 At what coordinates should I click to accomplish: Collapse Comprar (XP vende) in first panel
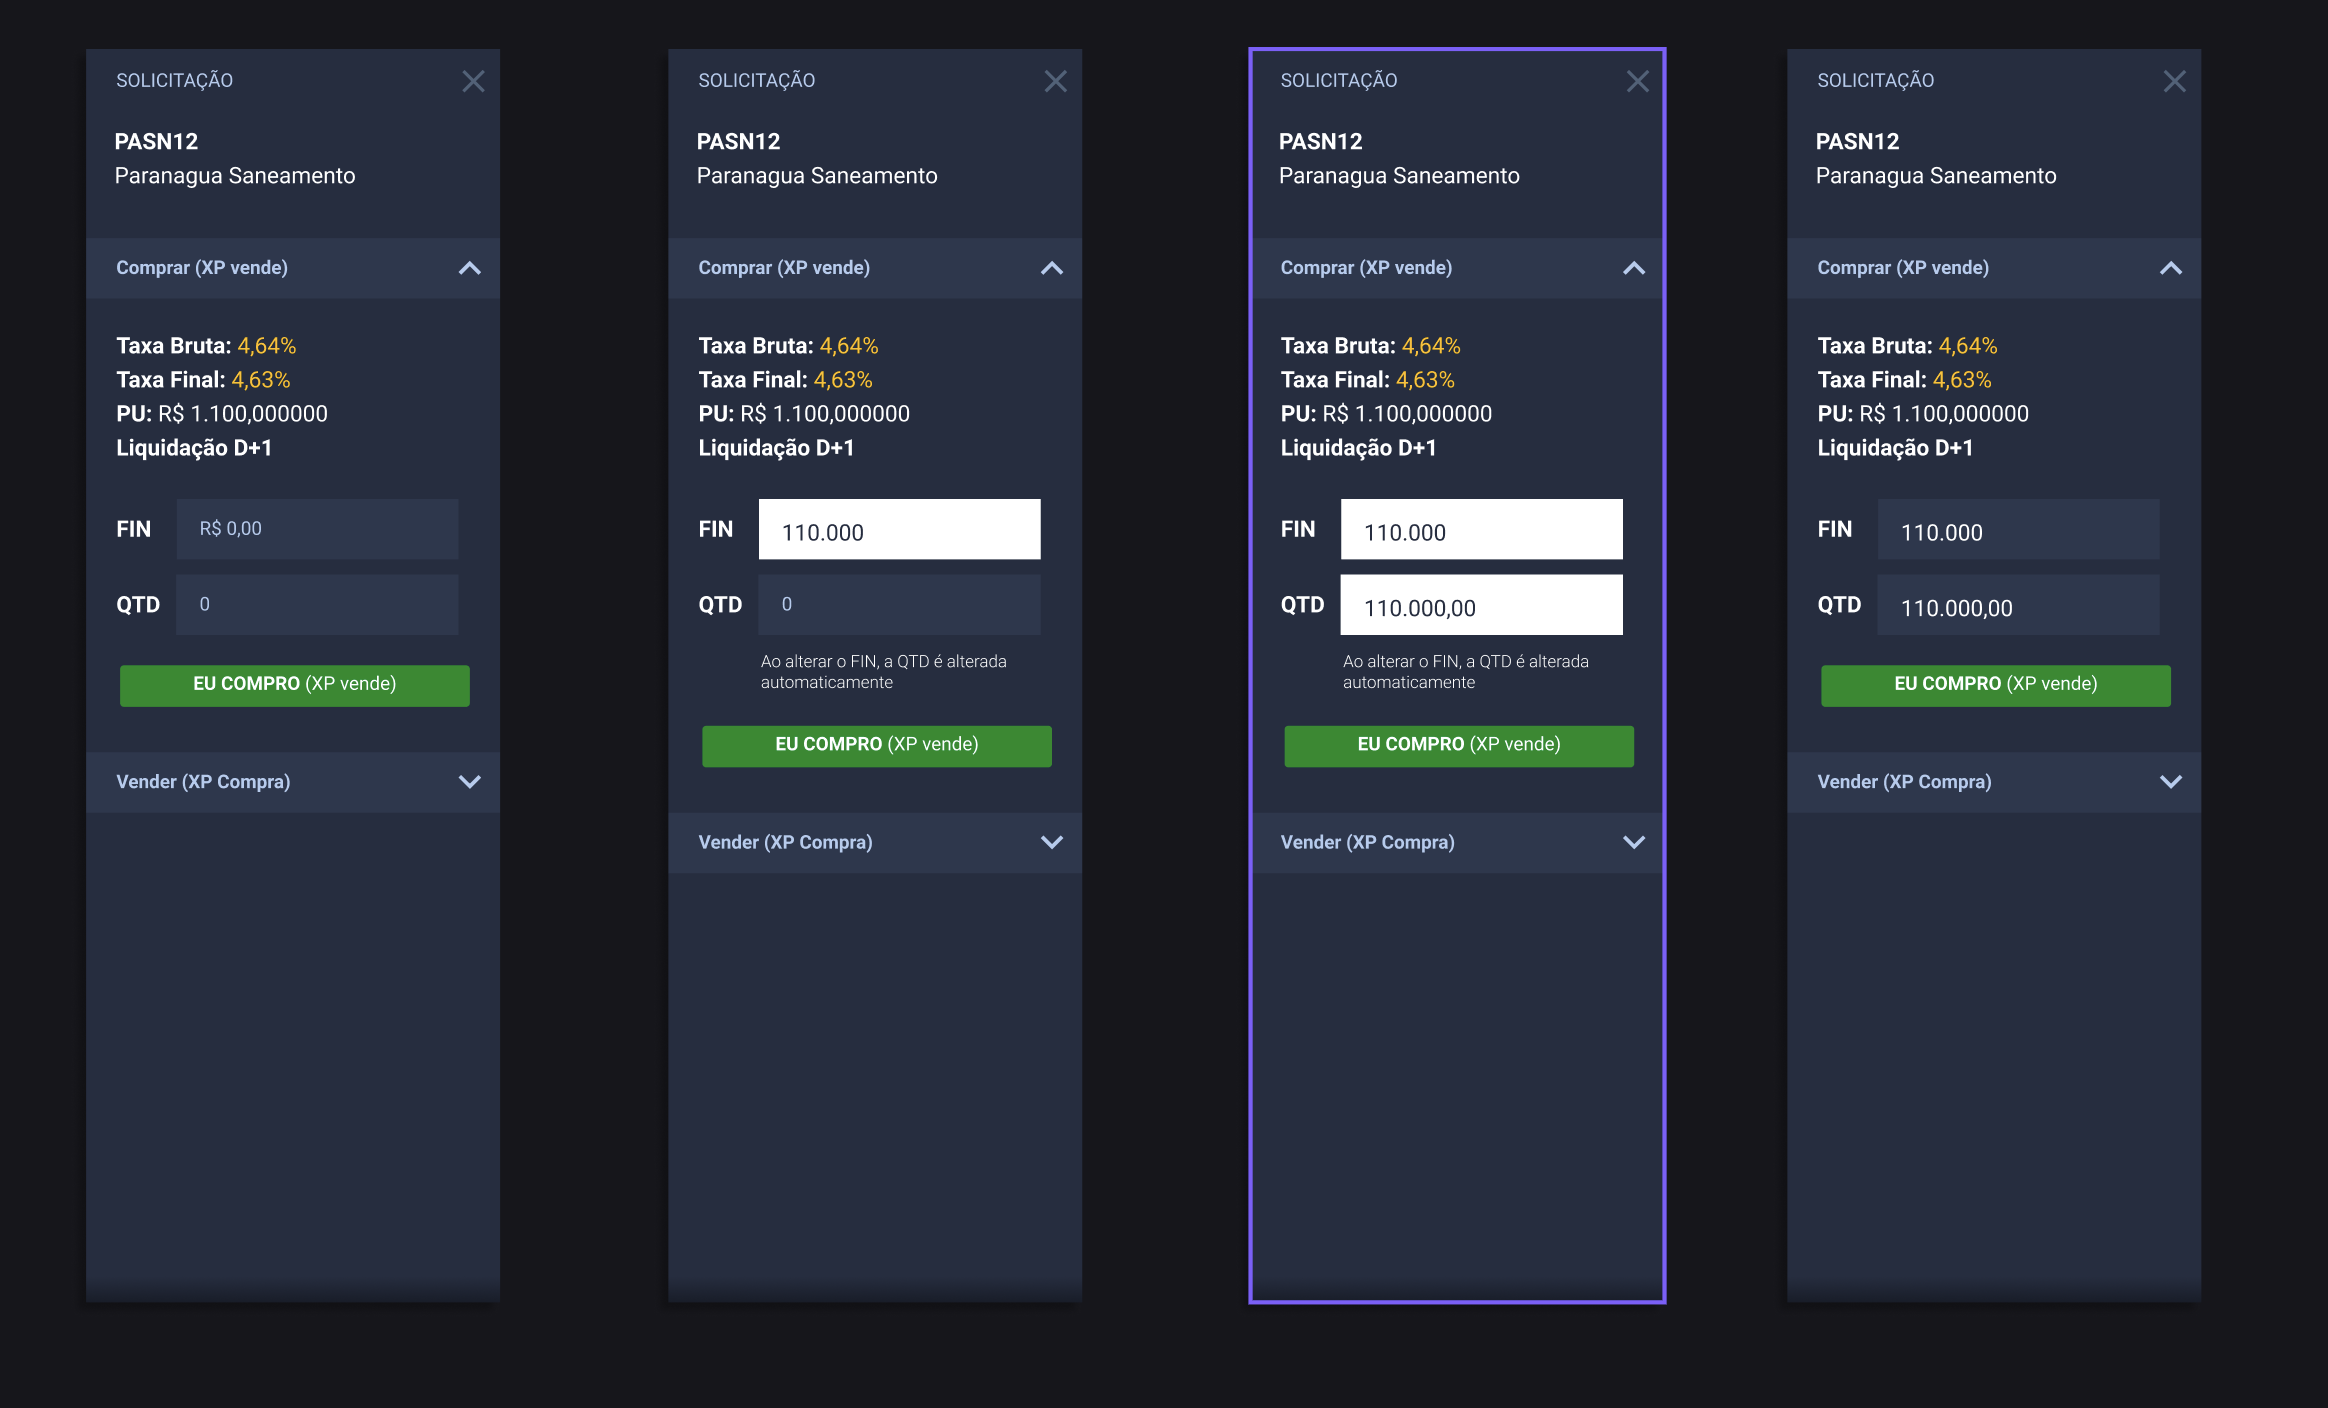click(x=469, y=268)
